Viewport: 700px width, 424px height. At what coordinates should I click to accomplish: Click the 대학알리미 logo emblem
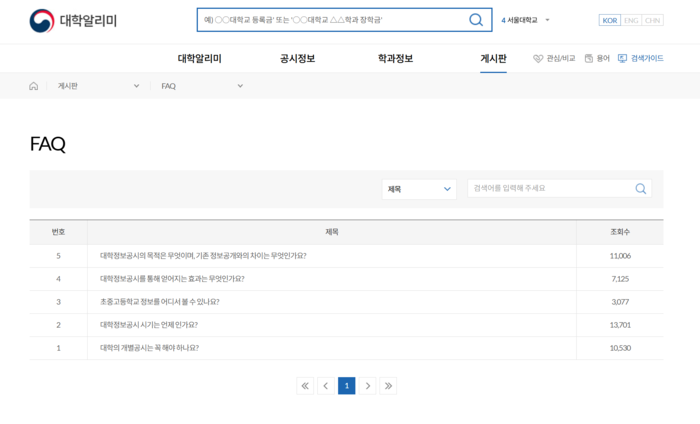pos(42,21)
